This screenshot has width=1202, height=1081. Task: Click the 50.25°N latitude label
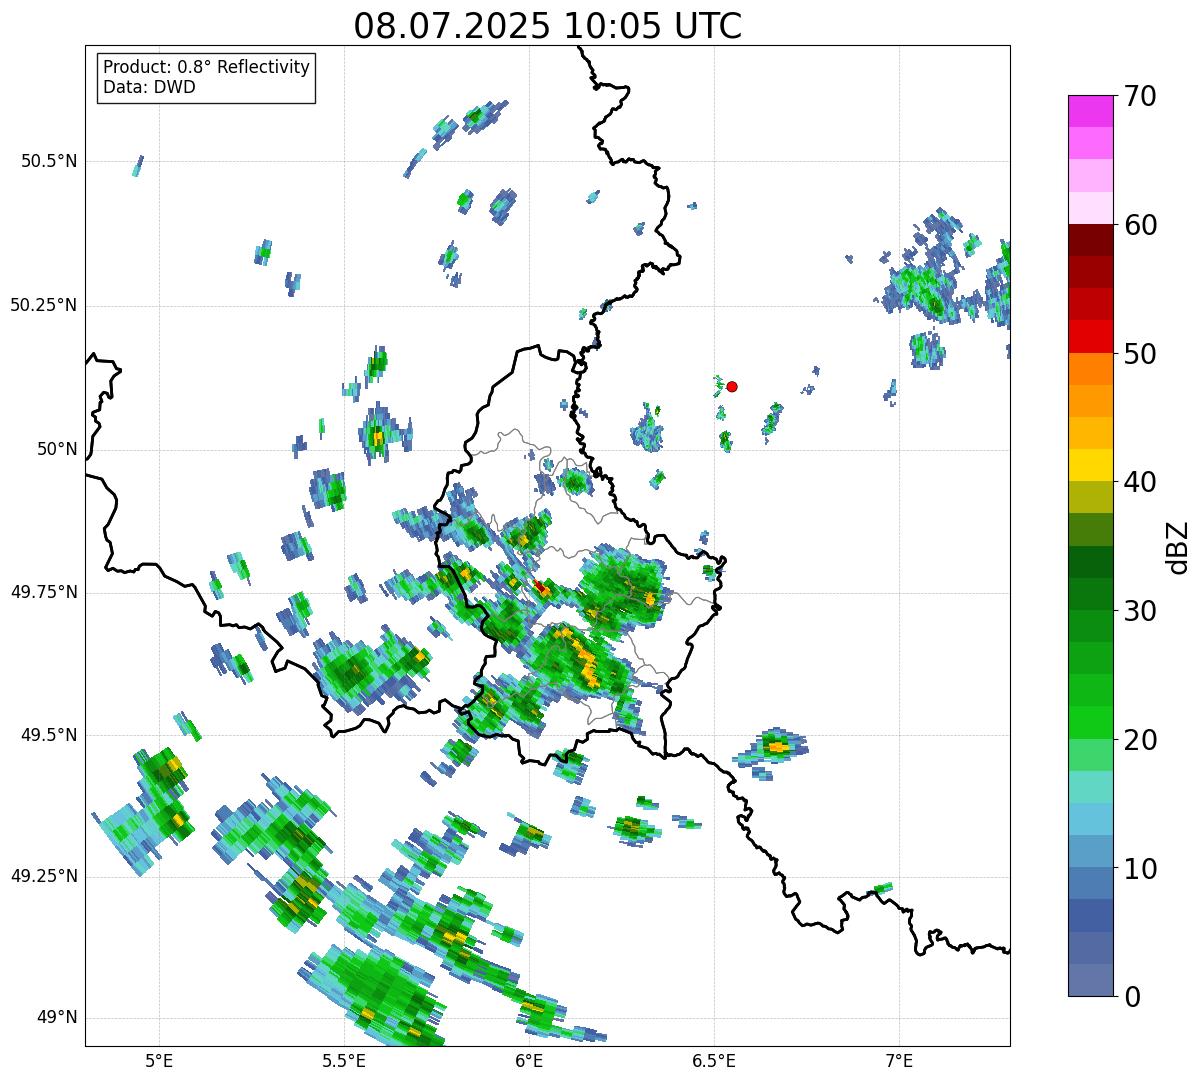[44, 305]
